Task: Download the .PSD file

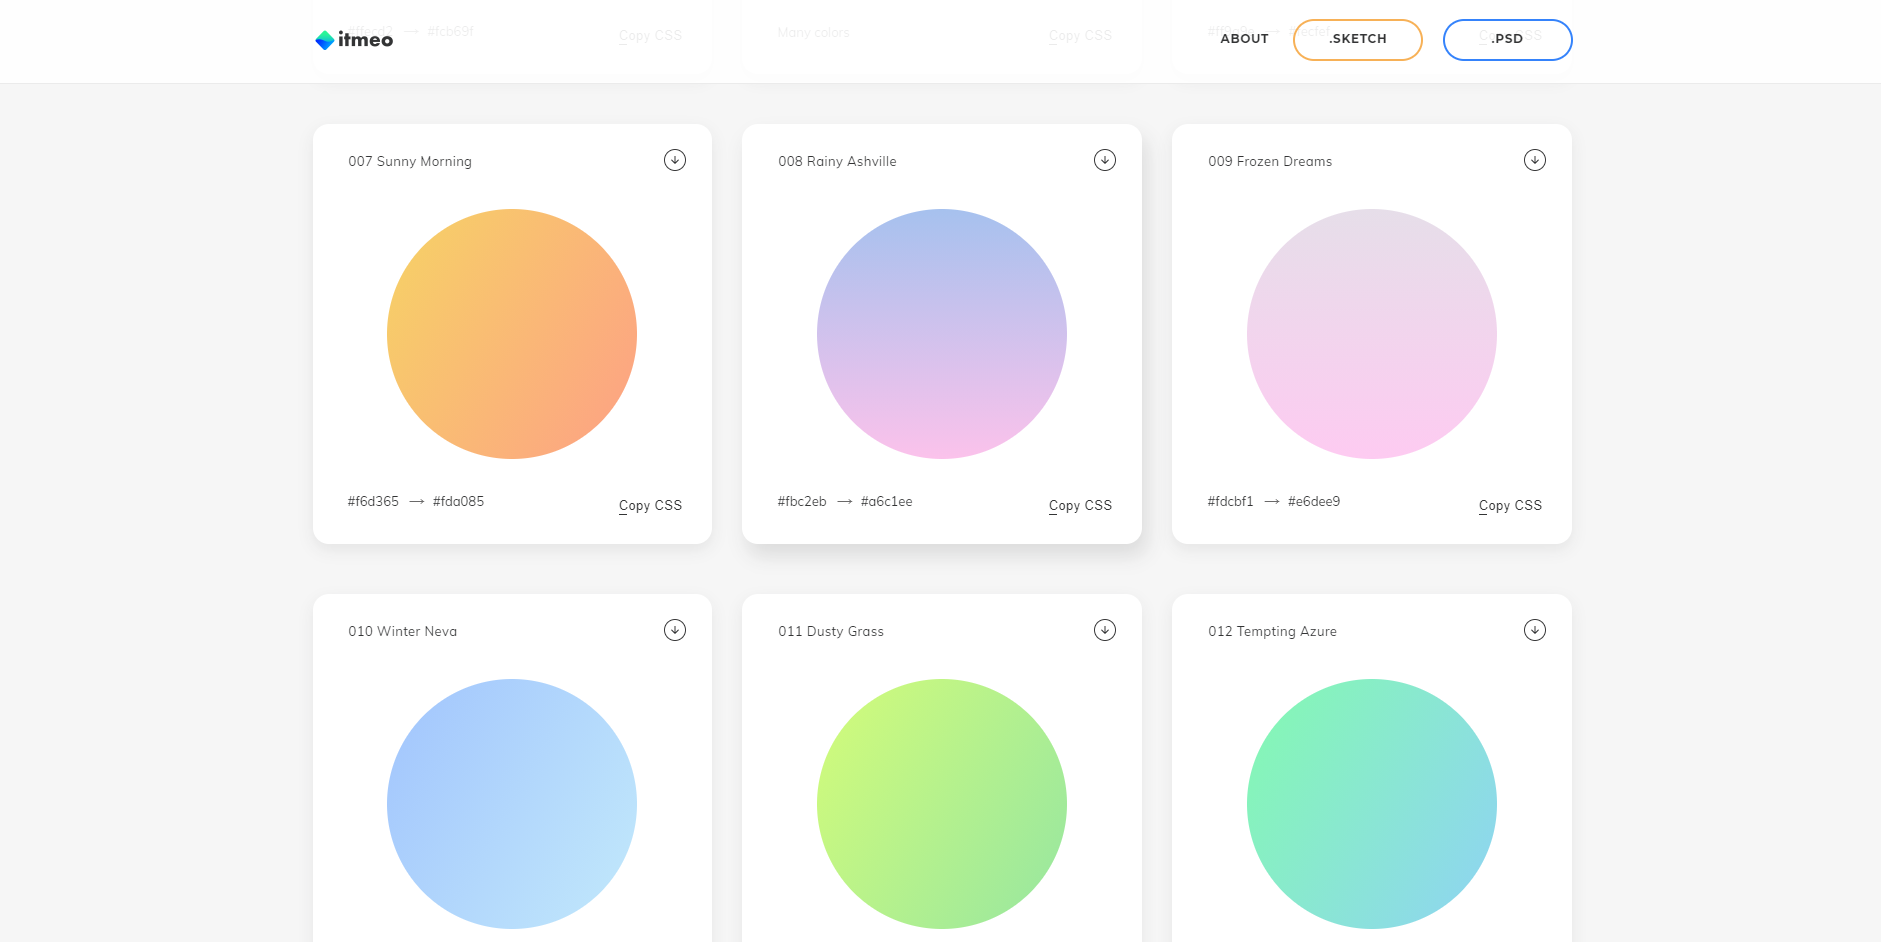Action: pos(1507,40)
